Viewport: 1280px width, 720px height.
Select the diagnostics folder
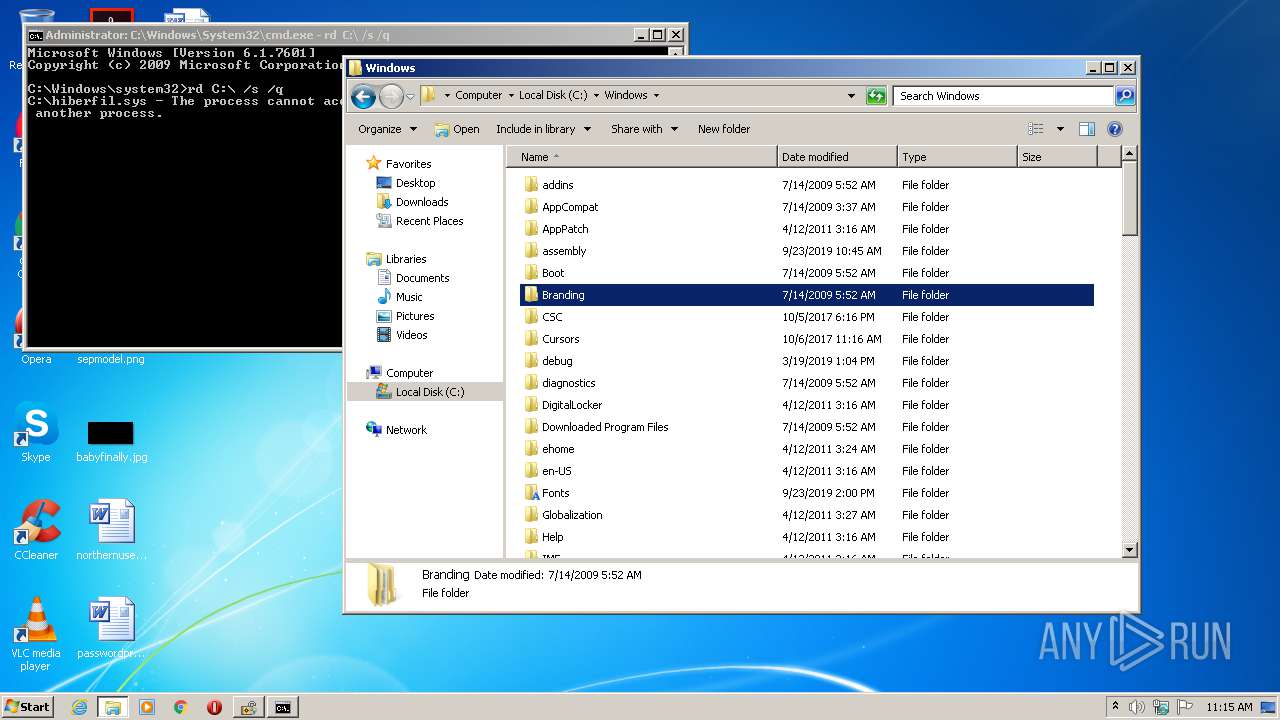pyautogui.click(x=568, y=383)
